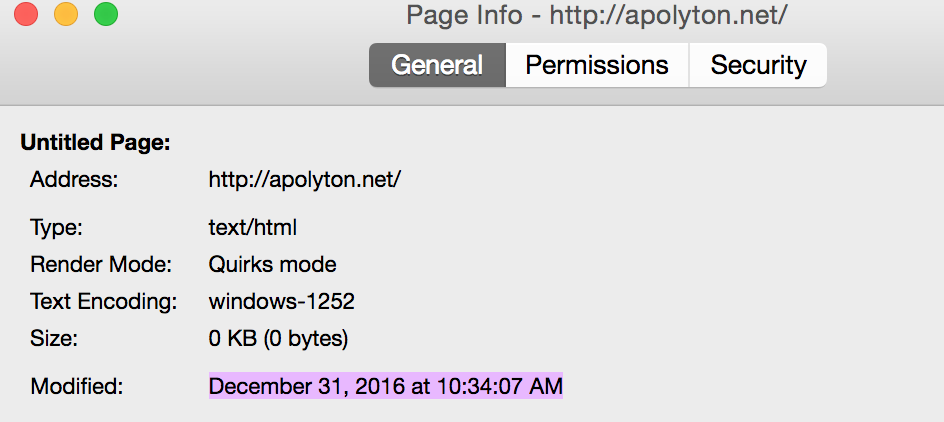Switch to the Permissions tab
Viewport: 944px width, 422px height.
597,65
